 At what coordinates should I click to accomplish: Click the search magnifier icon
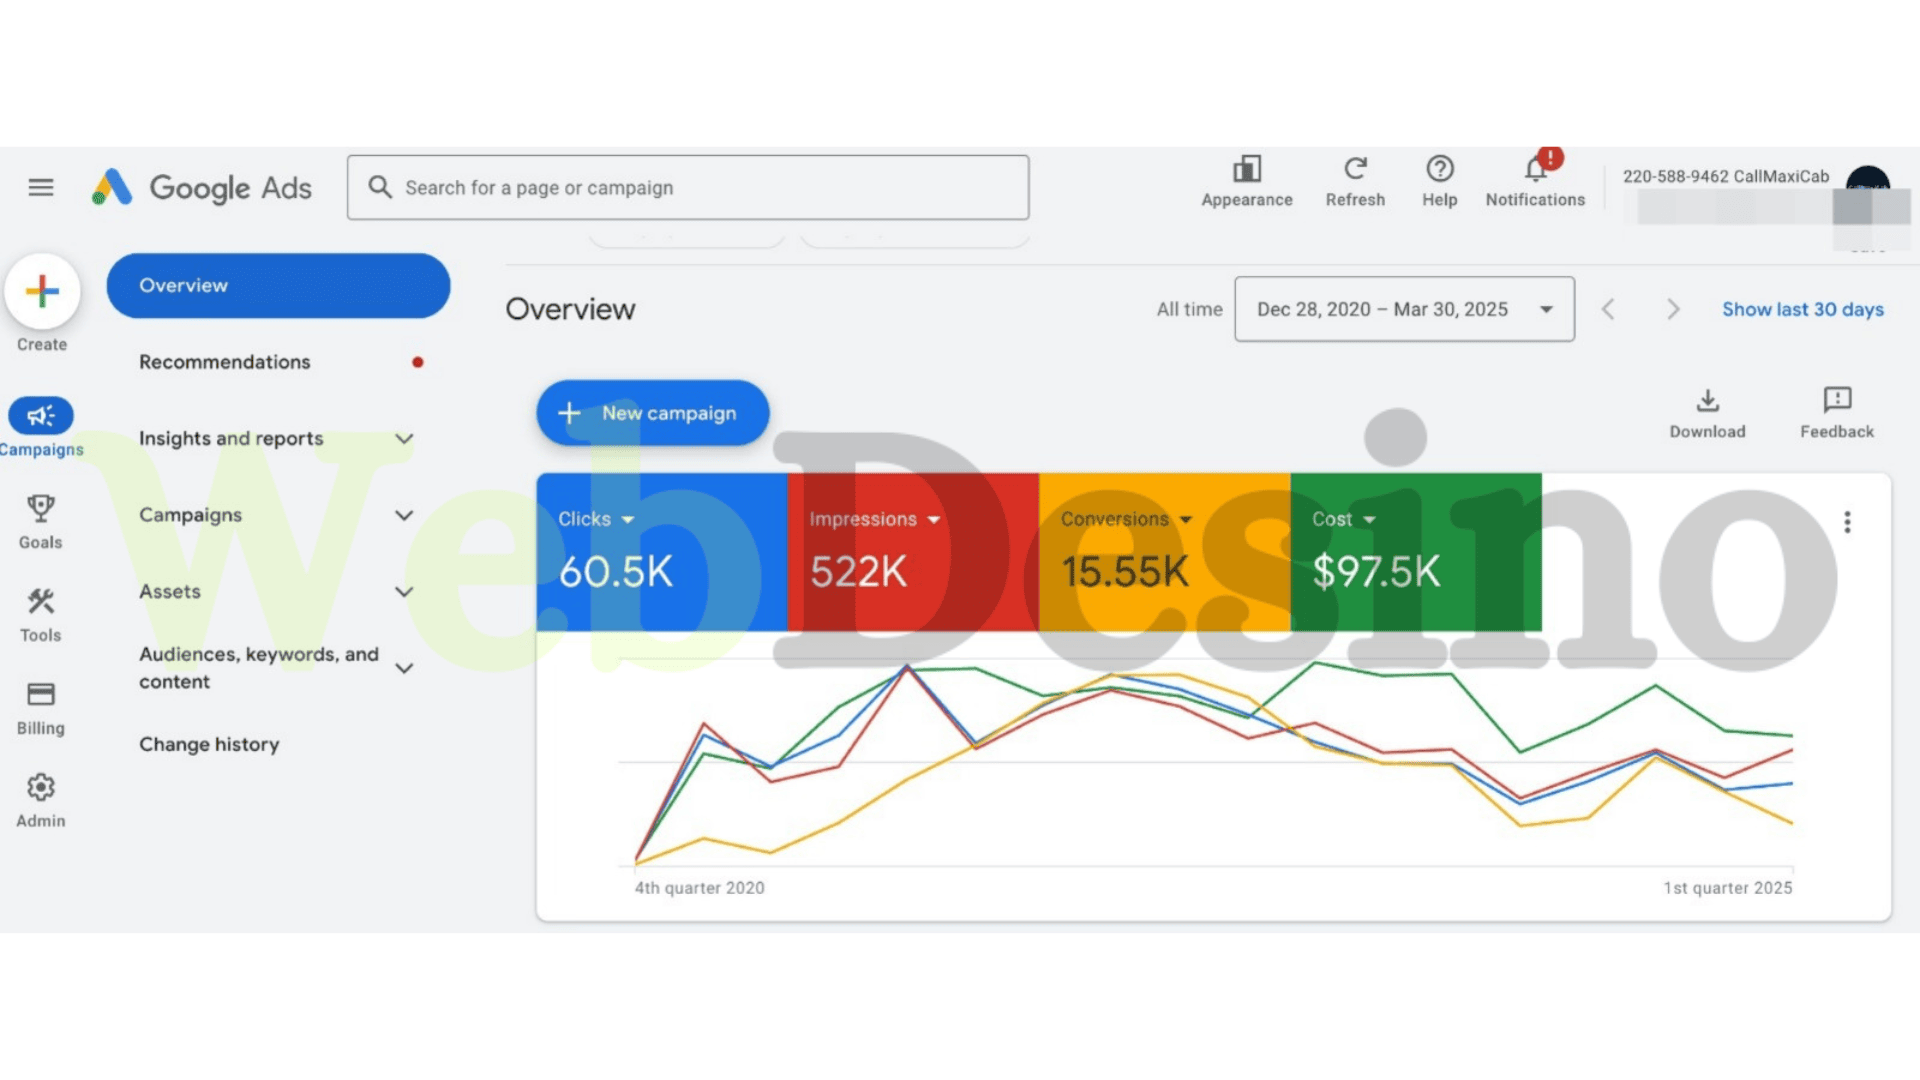tap(380, 187)
